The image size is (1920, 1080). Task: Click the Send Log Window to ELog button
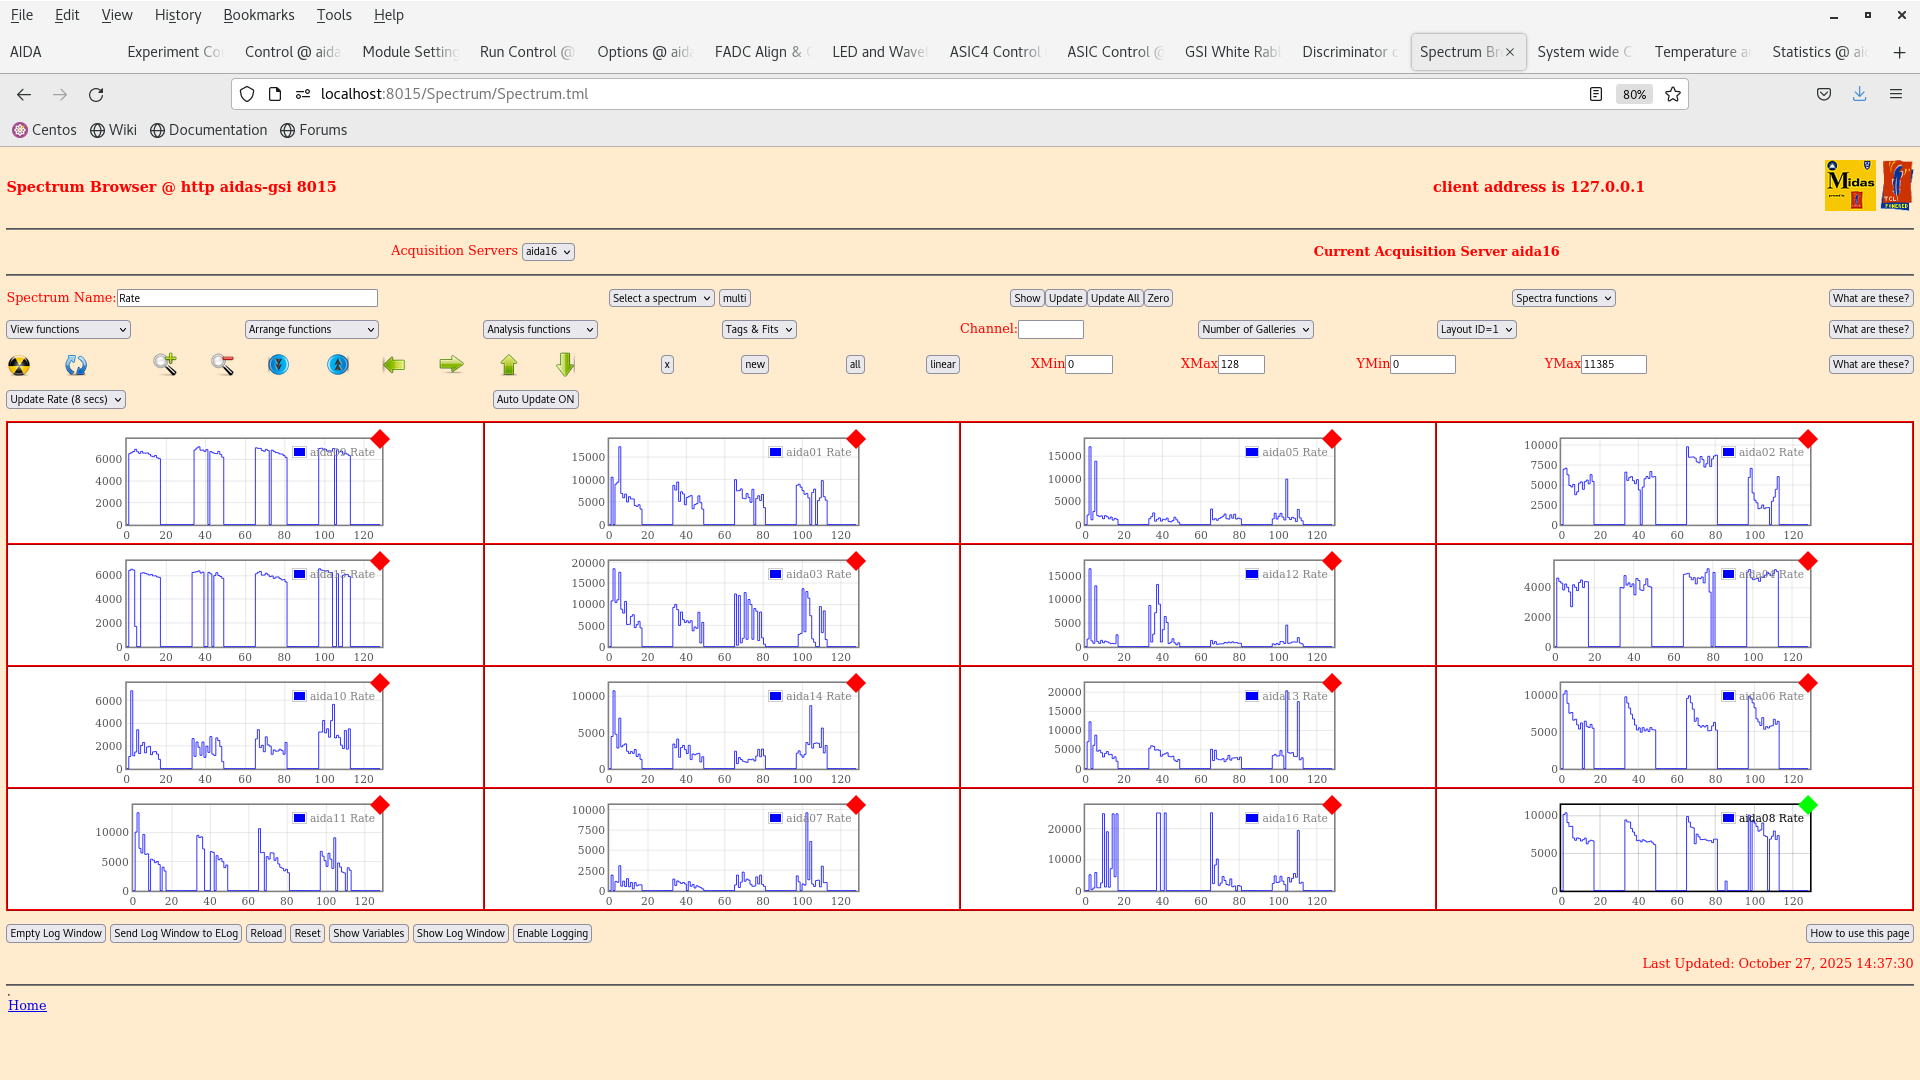176,933
